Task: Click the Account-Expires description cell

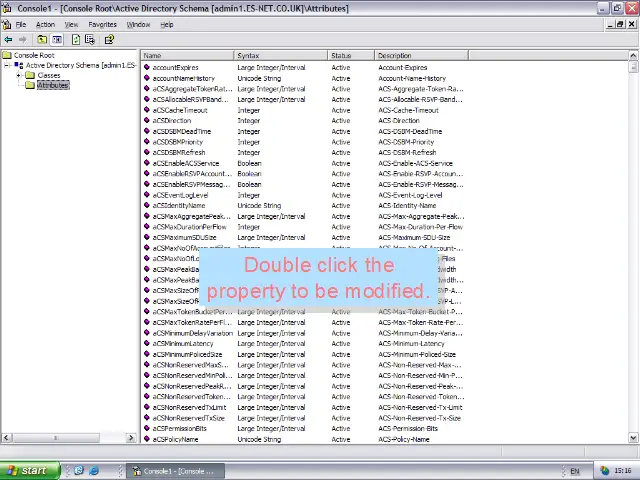Action: 402,67
